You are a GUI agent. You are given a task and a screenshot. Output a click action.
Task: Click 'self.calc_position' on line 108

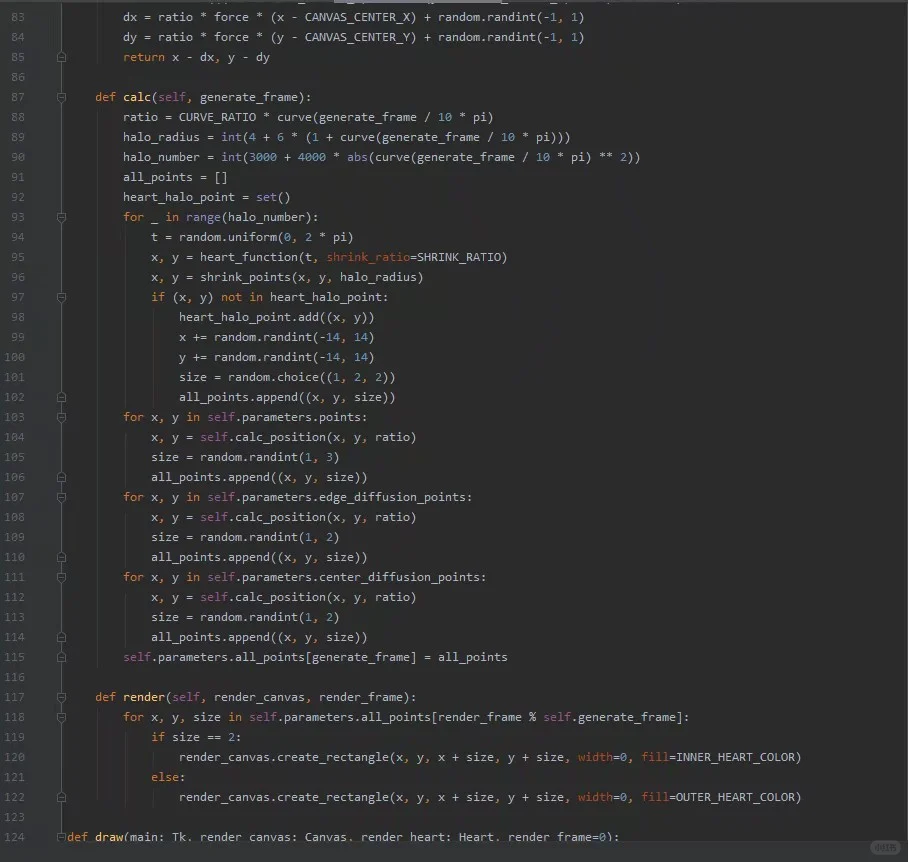pos(263,518)
